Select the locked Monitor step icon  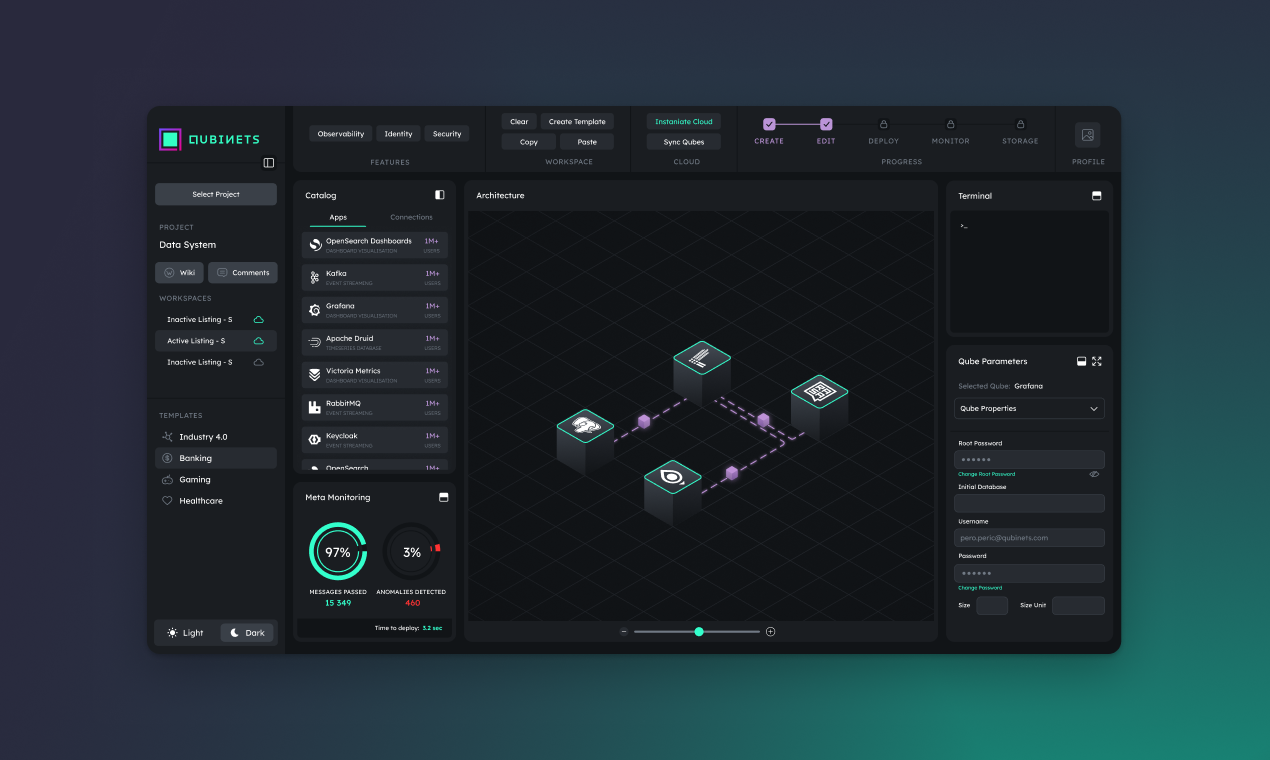(950, 124)
